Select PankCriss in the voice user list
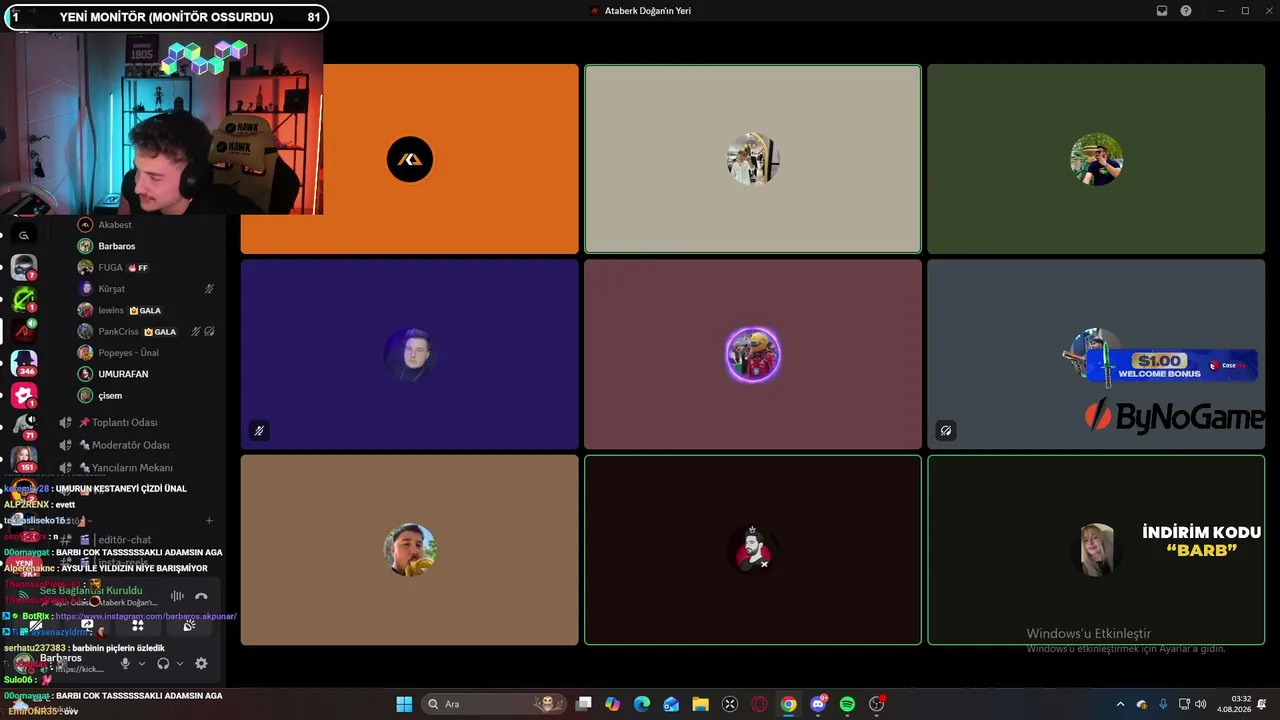 click(146, 331)
